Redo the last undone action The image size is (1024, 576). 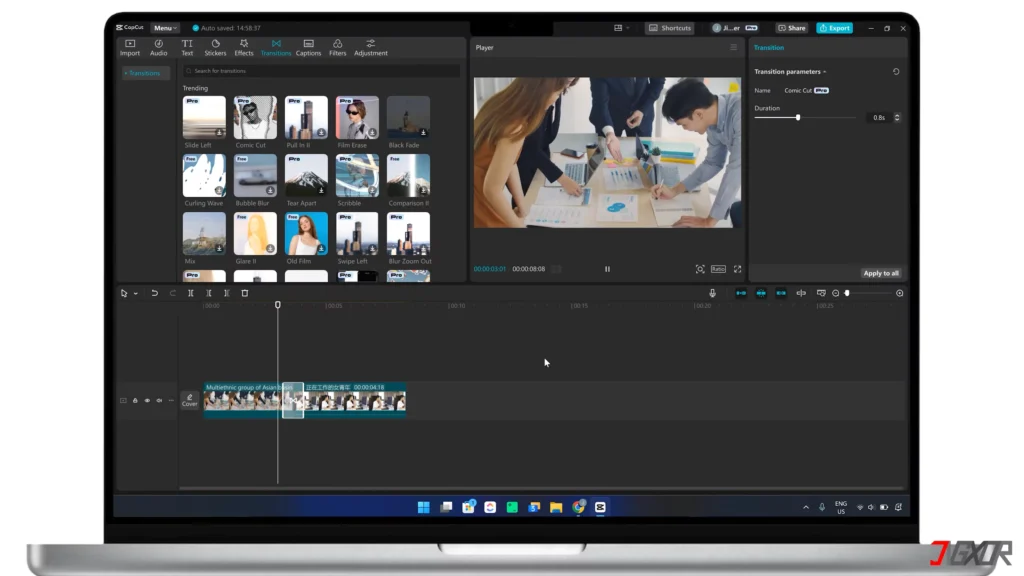tap(172, 294)
